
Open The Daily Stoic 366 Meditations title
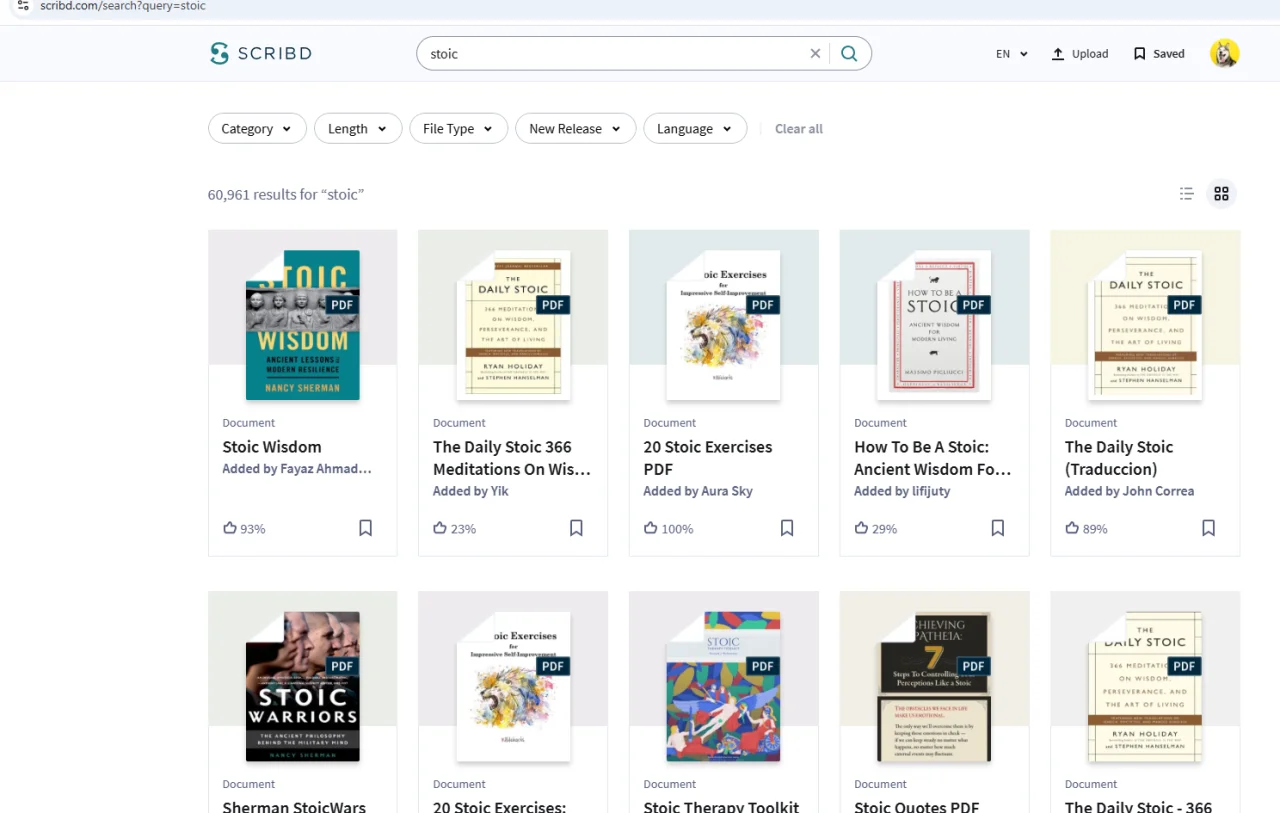512,458
